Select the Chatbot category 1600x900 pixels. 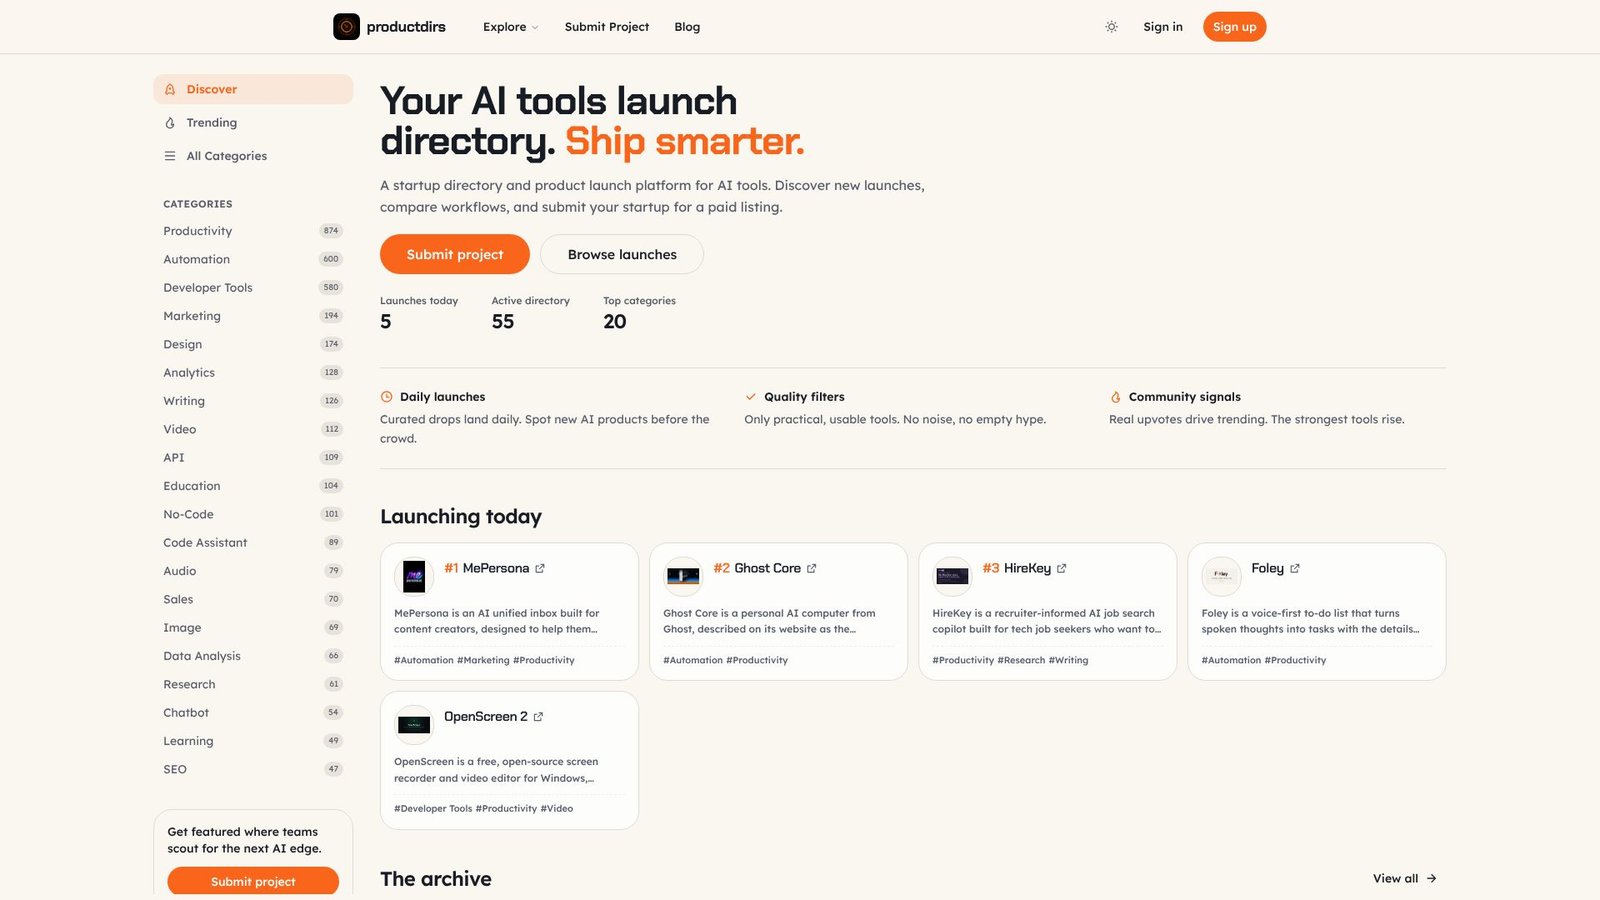pos(253,713)
